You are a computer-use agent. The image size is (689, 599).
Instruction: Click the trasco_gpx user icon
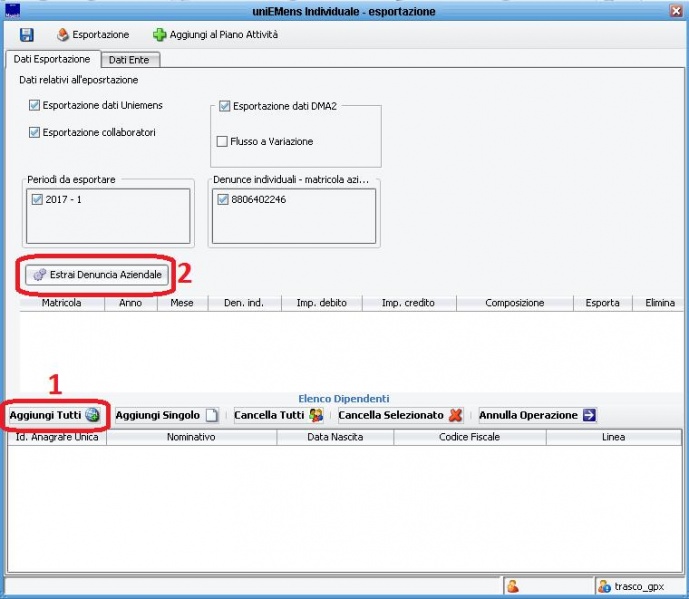click(605, 586)
